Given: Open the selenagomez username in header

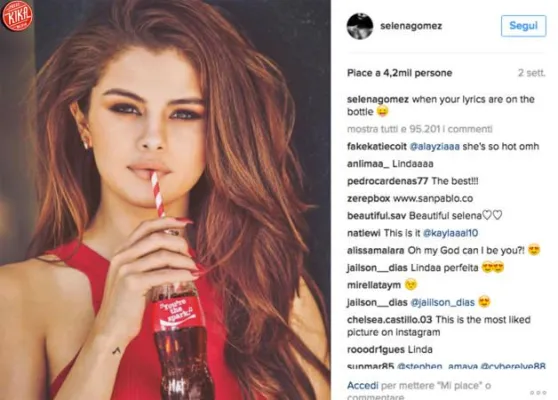Looking at the screenshot, I should 411,26.
